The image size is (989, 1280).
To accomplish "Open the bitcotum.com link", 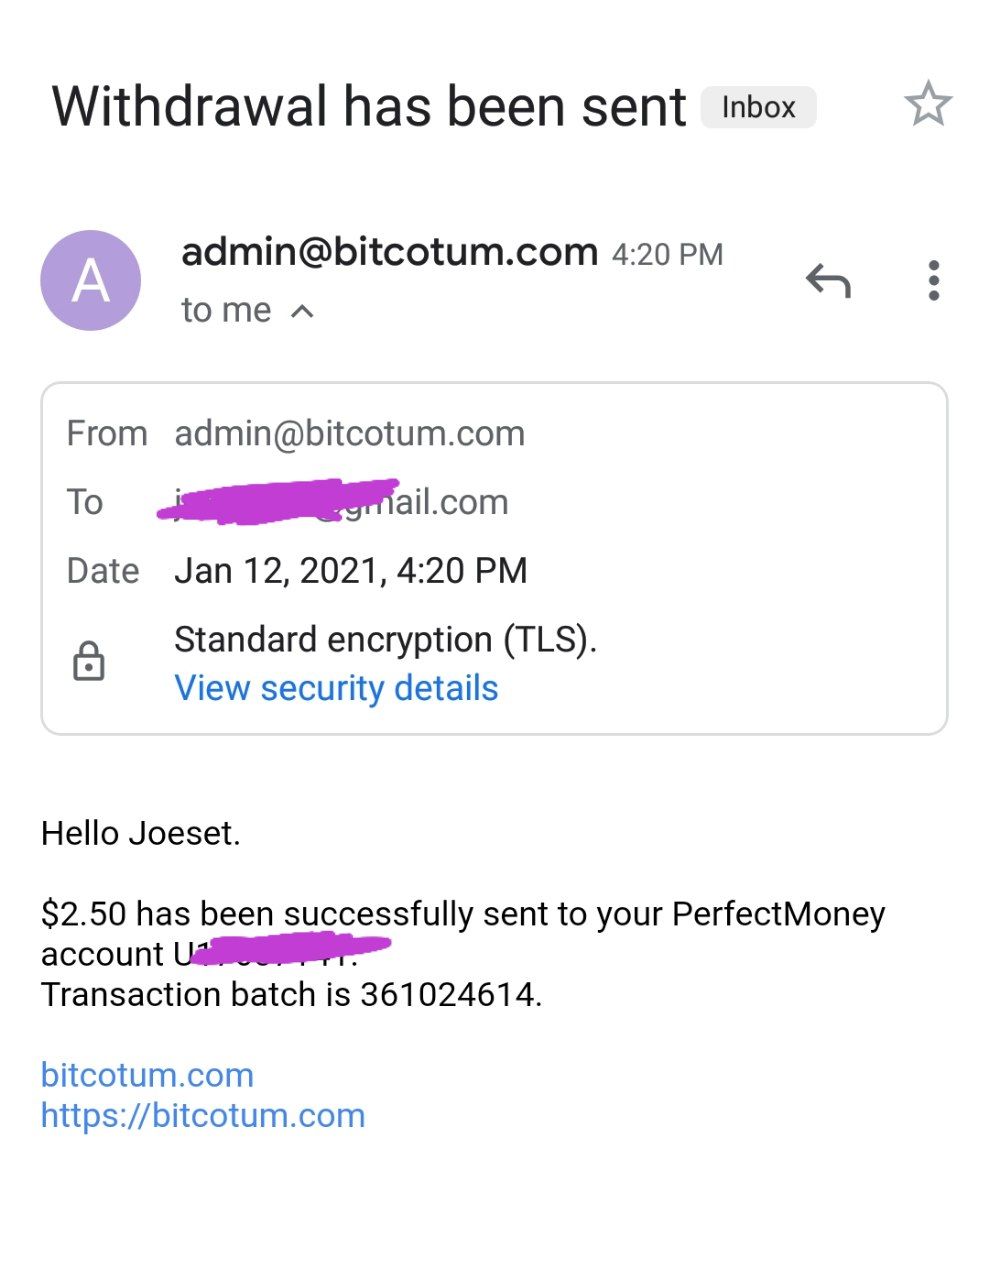I will [147, 1075].
